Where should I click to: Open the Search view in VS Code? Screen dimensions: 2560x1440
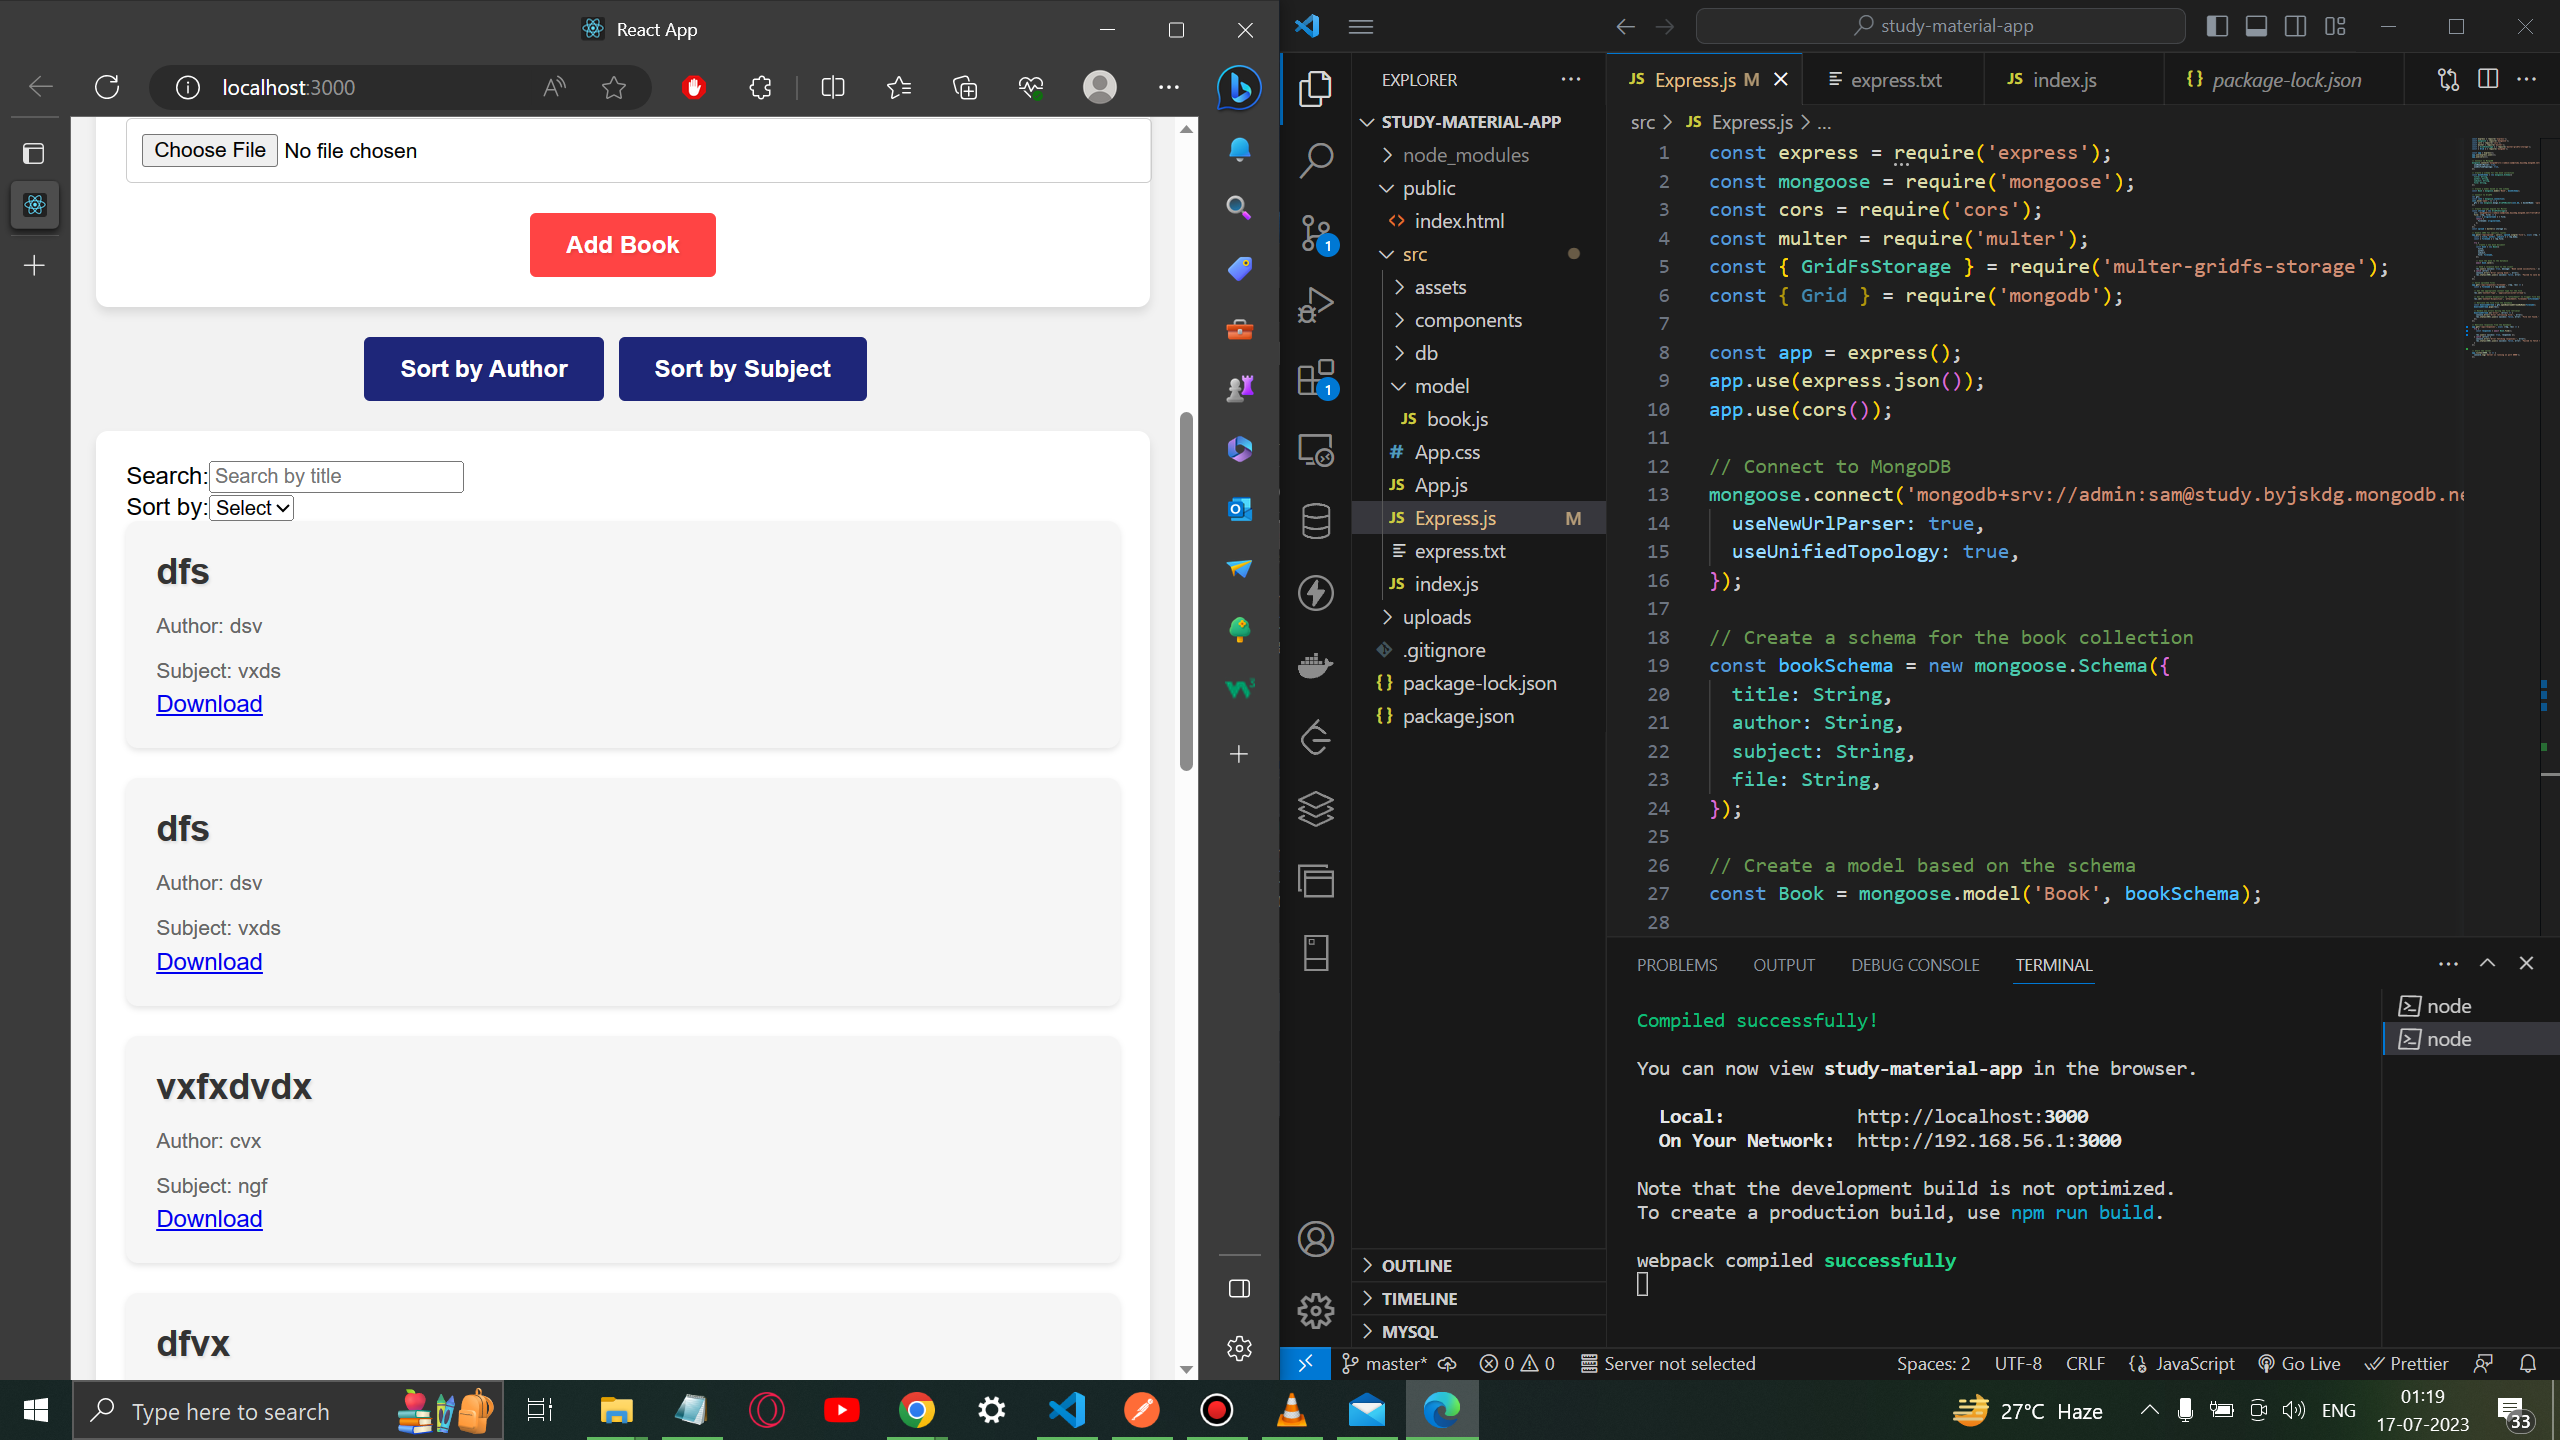pos(1315,158)
